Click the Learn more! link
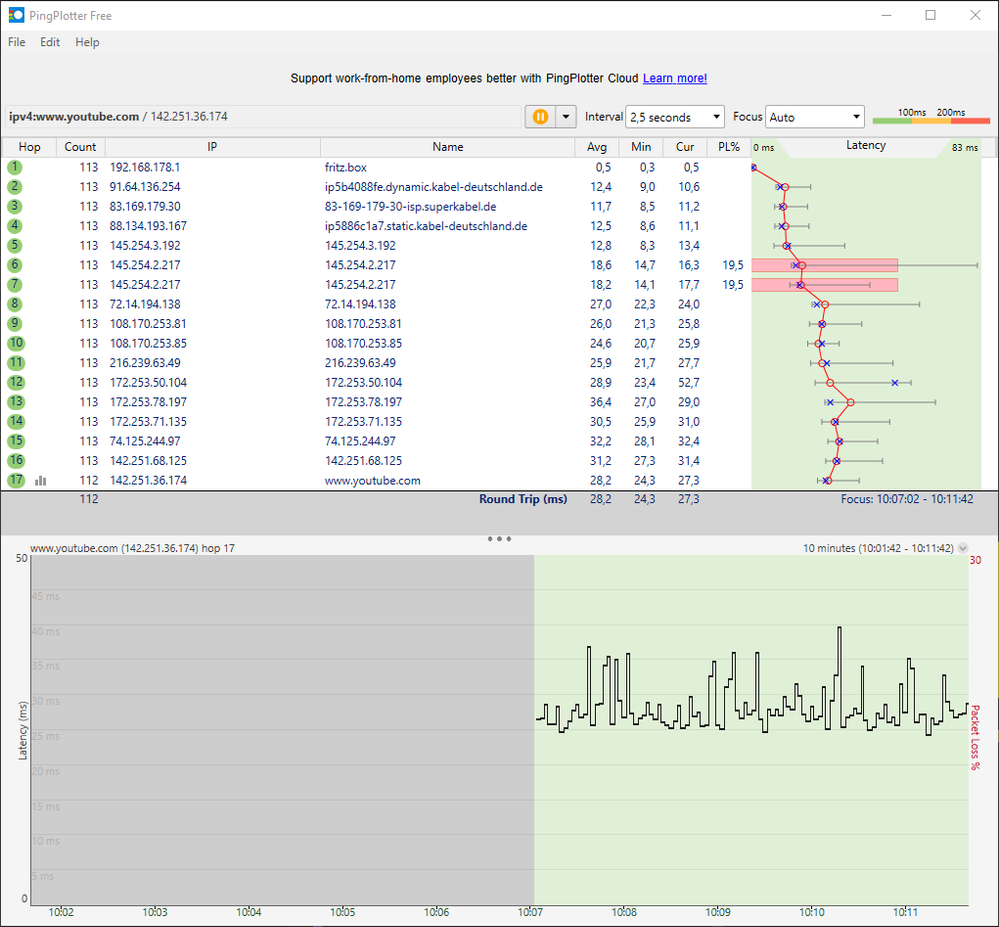This screenshot has width=999, height=927. [674, 78]
